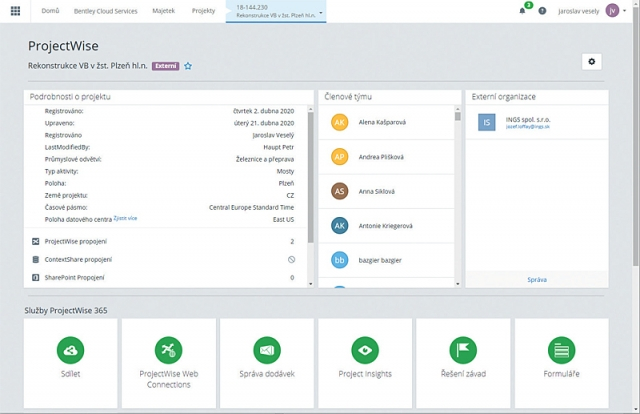Open Majetek menu item
640x414 pixels.
164,11
